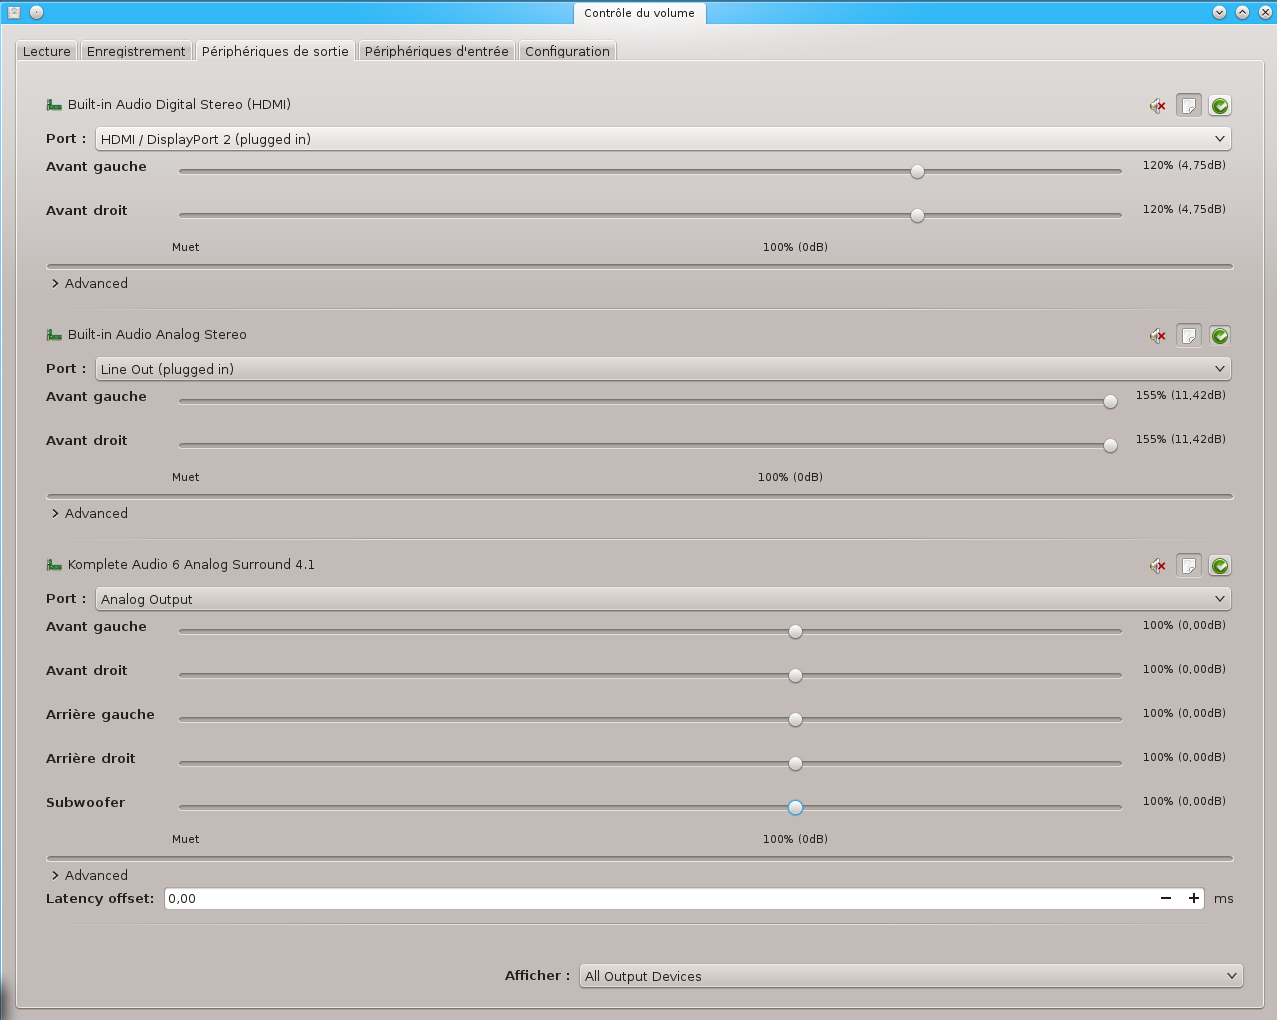
Task: Open the Line Out port dropdown
Action: pos(663,369)
